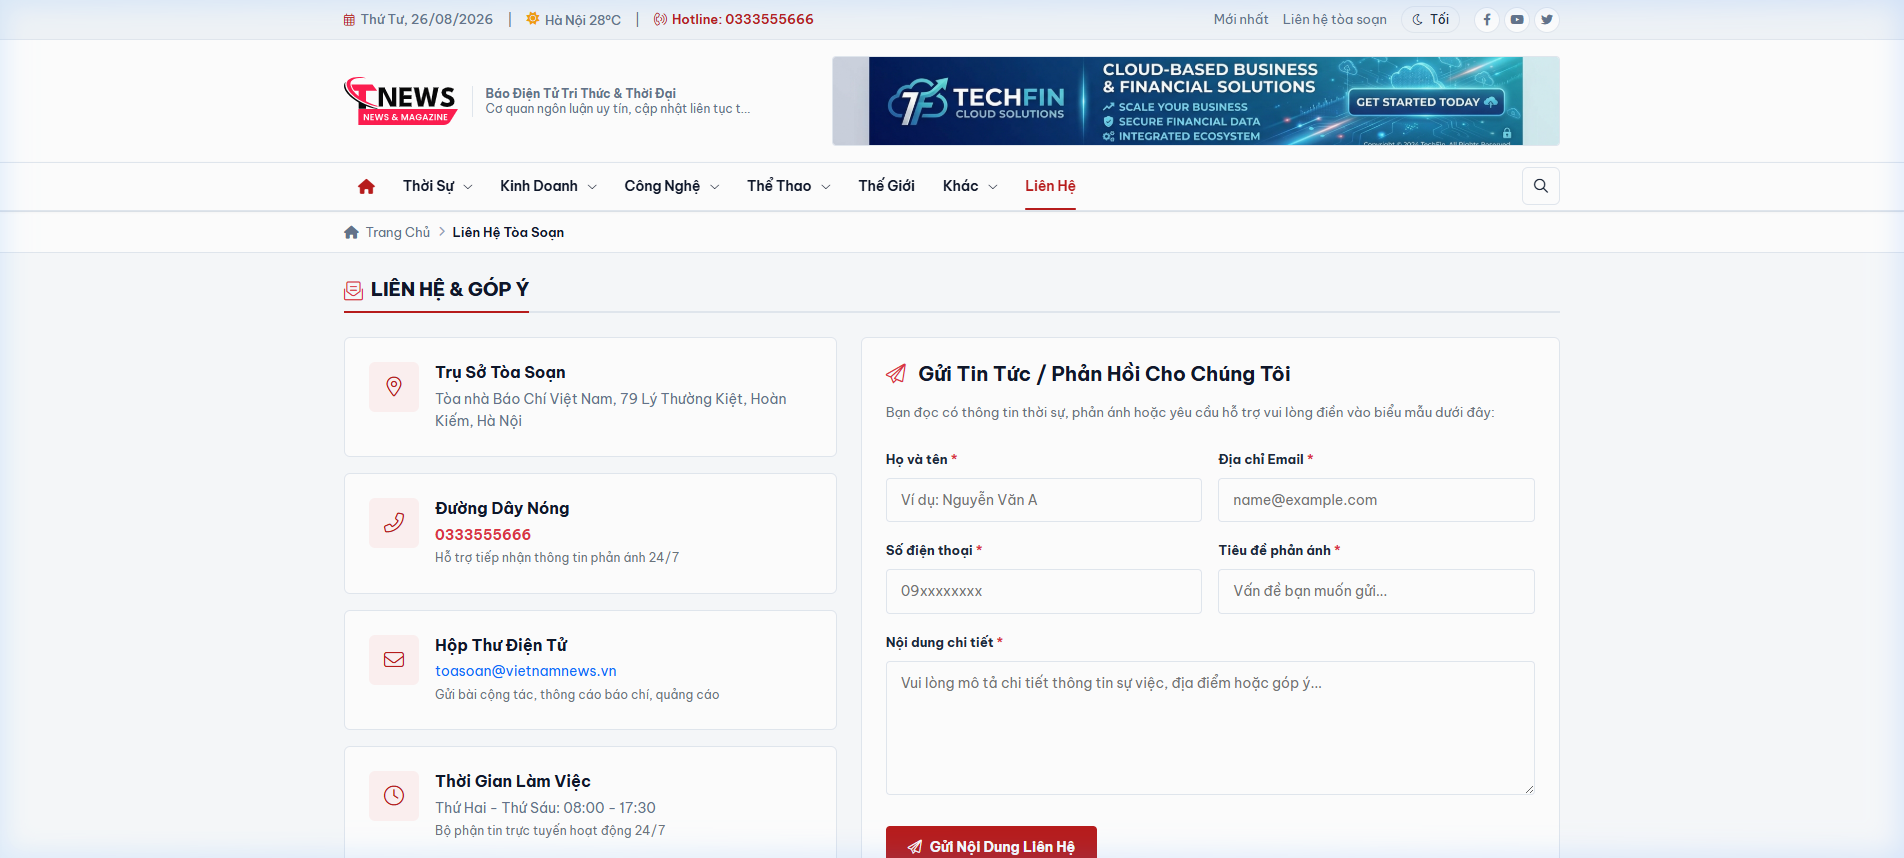Click the Số điện thoại input field
Viewport: 1904px width, 858px height.
coord(1044,591)
